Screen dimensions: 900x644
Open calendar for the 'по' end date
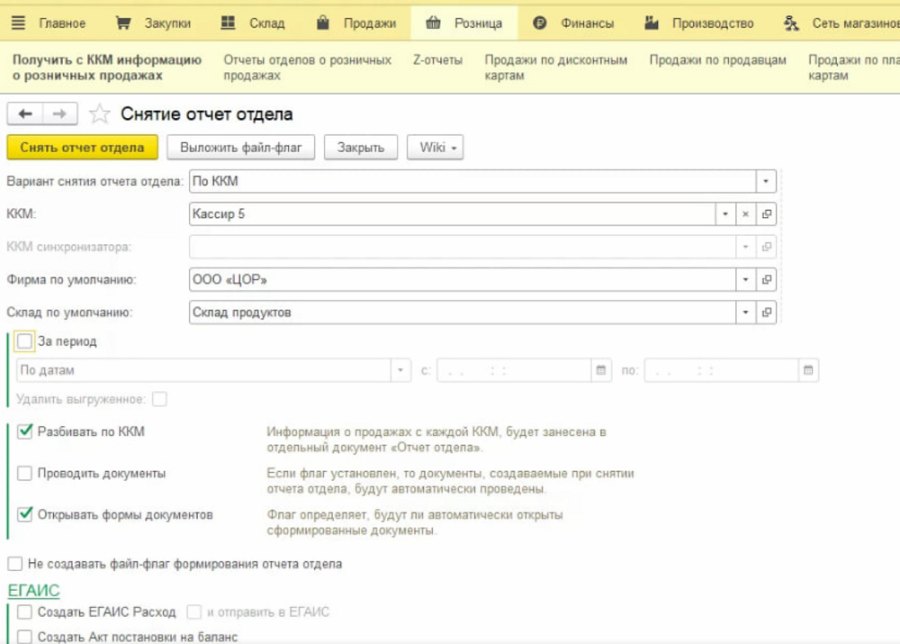808,370
